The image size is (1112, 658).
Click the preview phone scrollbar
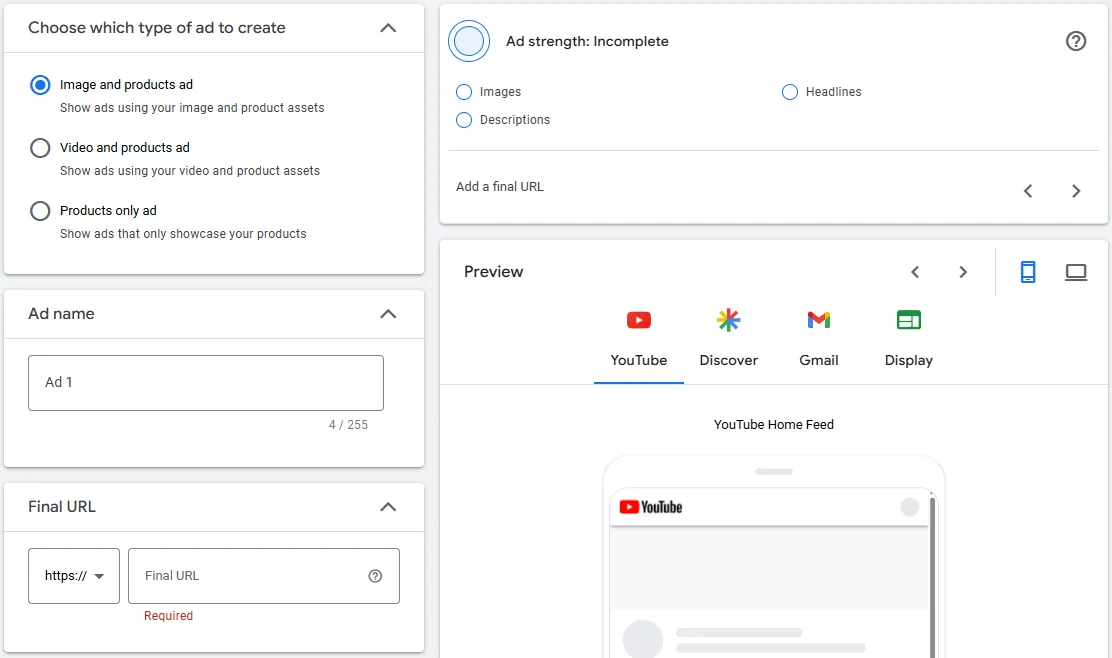coord(933,578)
